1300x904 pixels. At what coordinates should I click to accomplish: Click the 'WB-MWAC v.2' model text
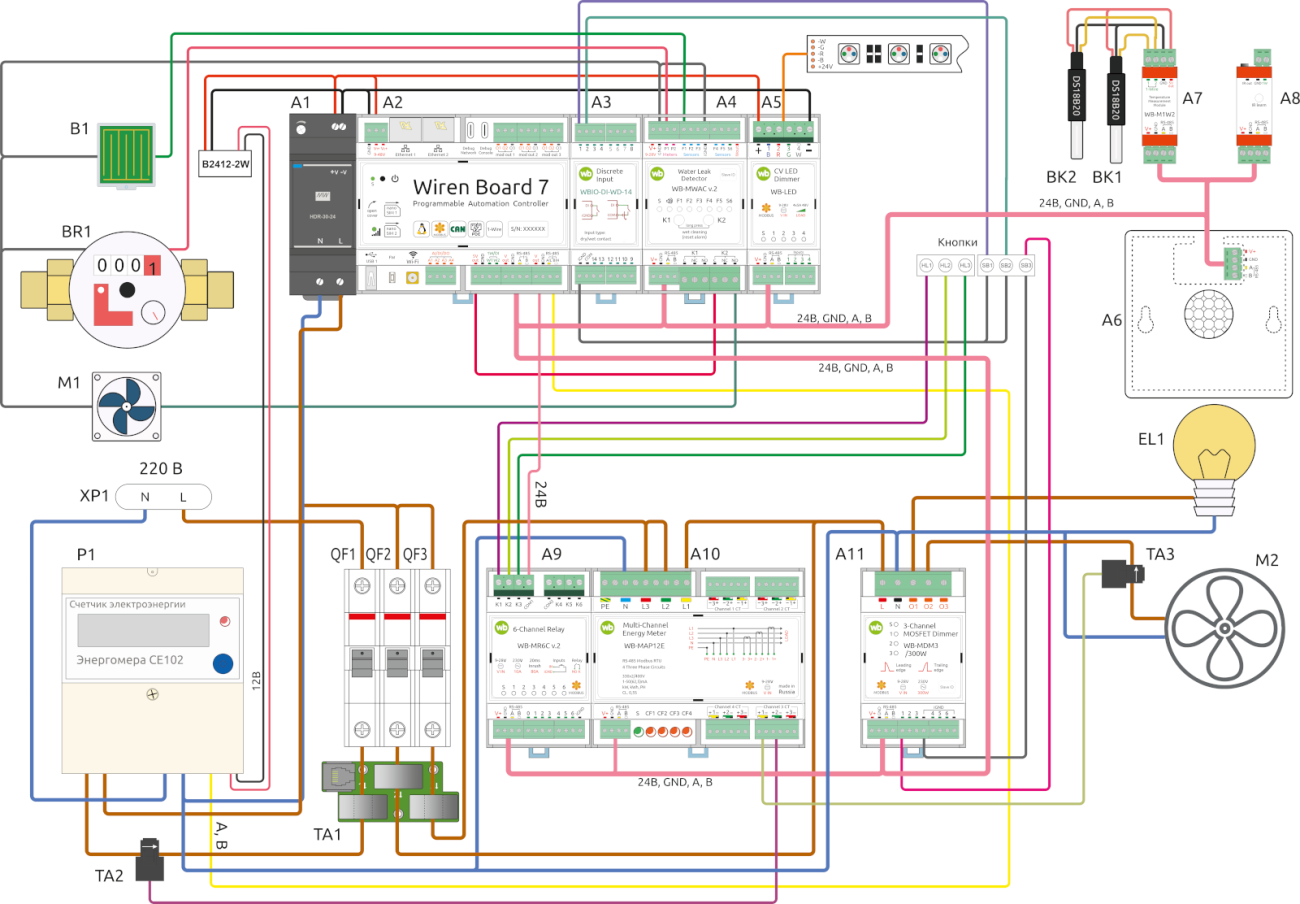coord(694,189)
